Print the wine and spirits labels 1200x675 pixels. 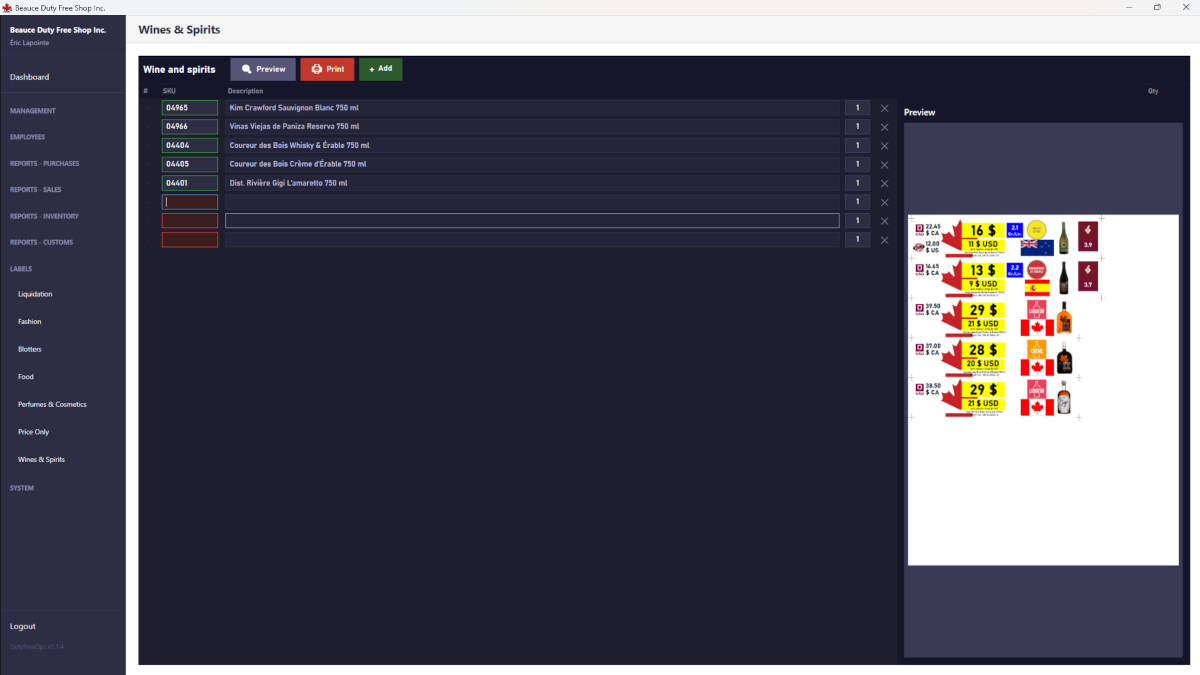coord(327,69)
